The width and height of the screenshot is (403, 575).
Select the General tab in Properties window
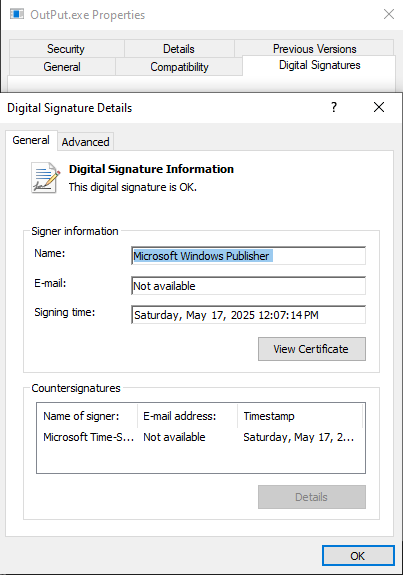pos(62,67)
